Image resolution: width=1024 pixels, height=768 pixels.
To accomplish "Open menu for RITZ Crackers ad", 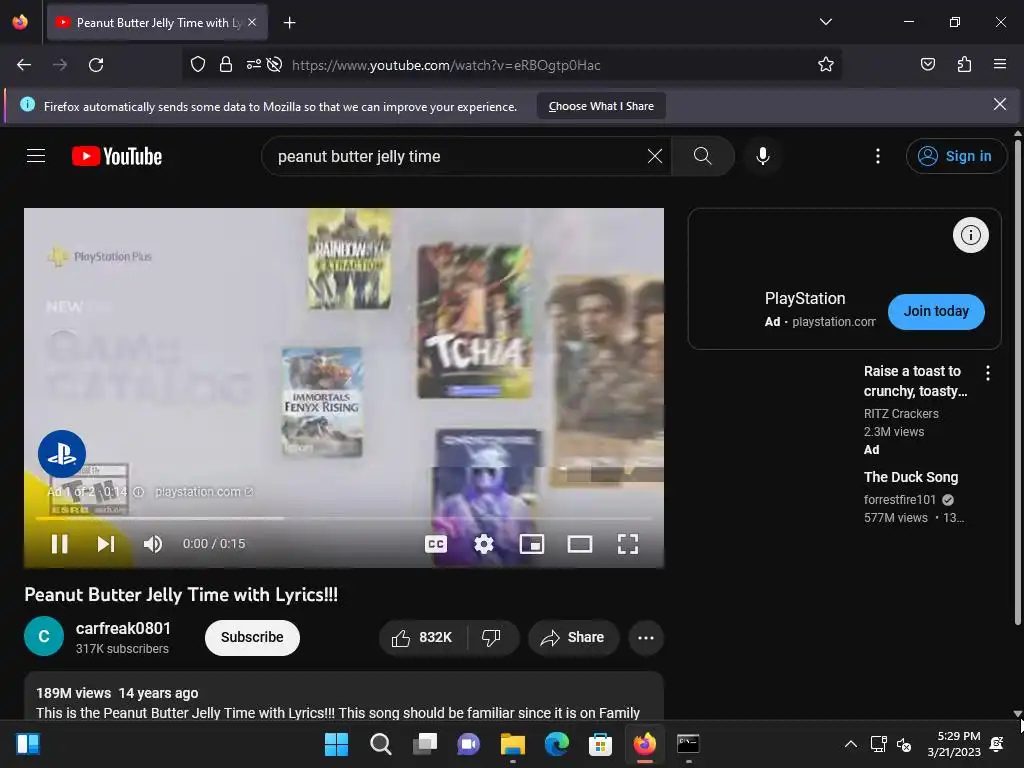I will click(x=987, y=373).
